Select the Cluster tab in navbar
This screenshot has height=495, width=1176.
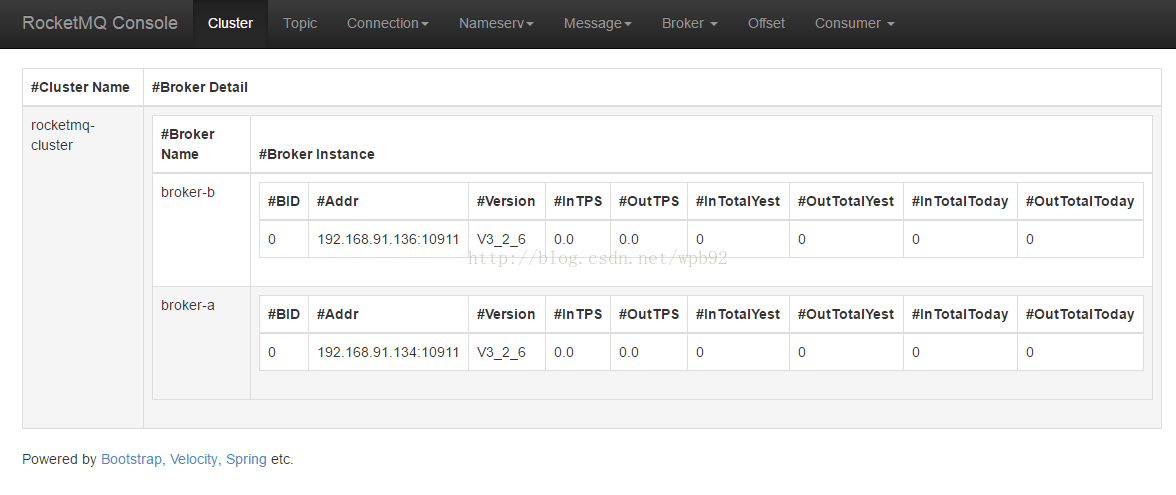point(230,23)
